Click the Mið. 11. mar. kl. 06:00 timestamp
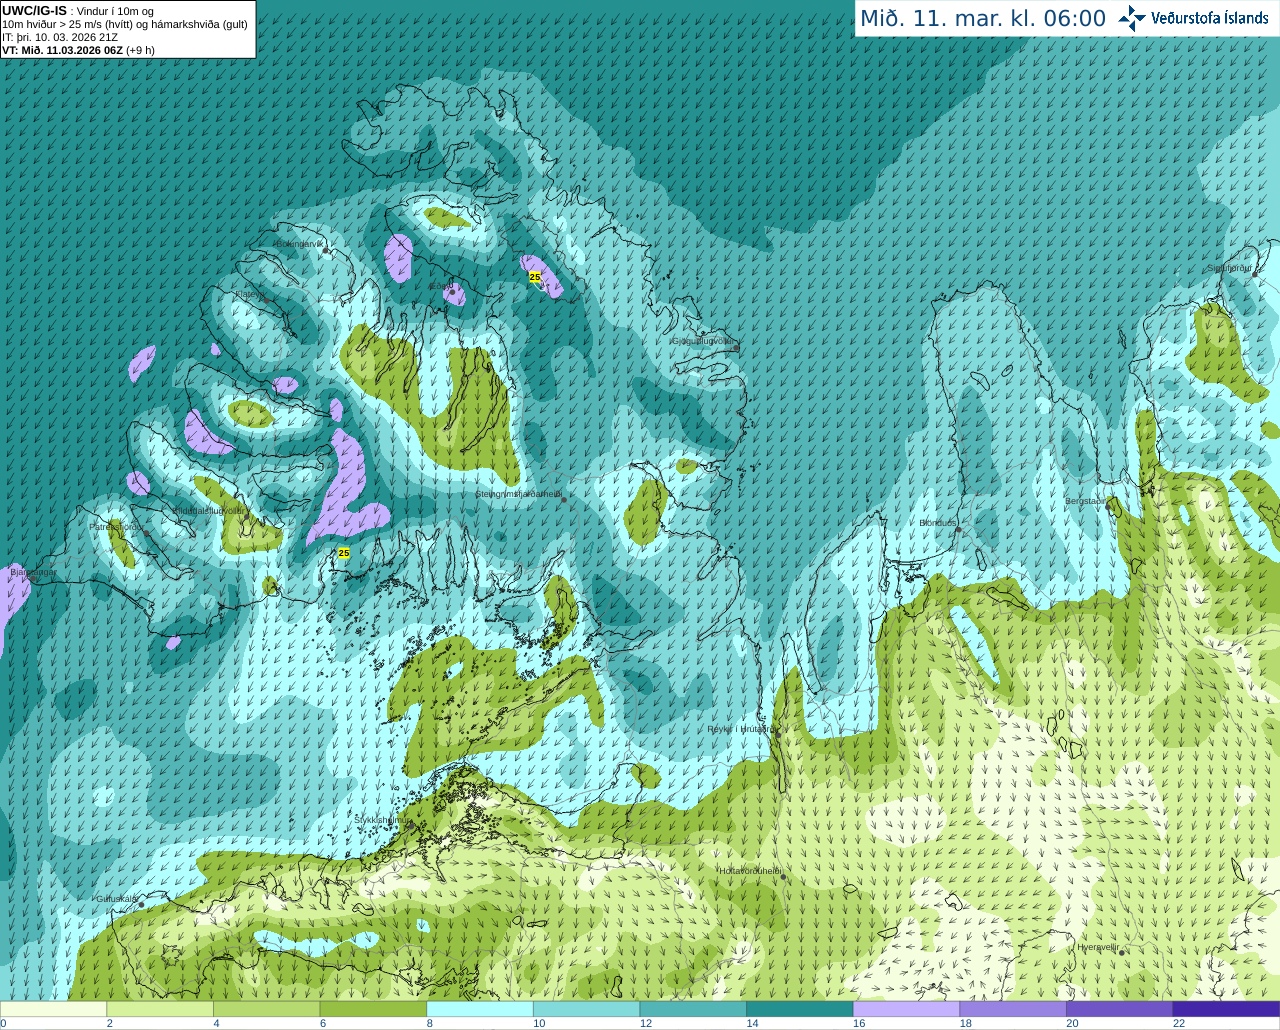The image size is (1280, 1030). pyautogui.click(x=983, y=19)
